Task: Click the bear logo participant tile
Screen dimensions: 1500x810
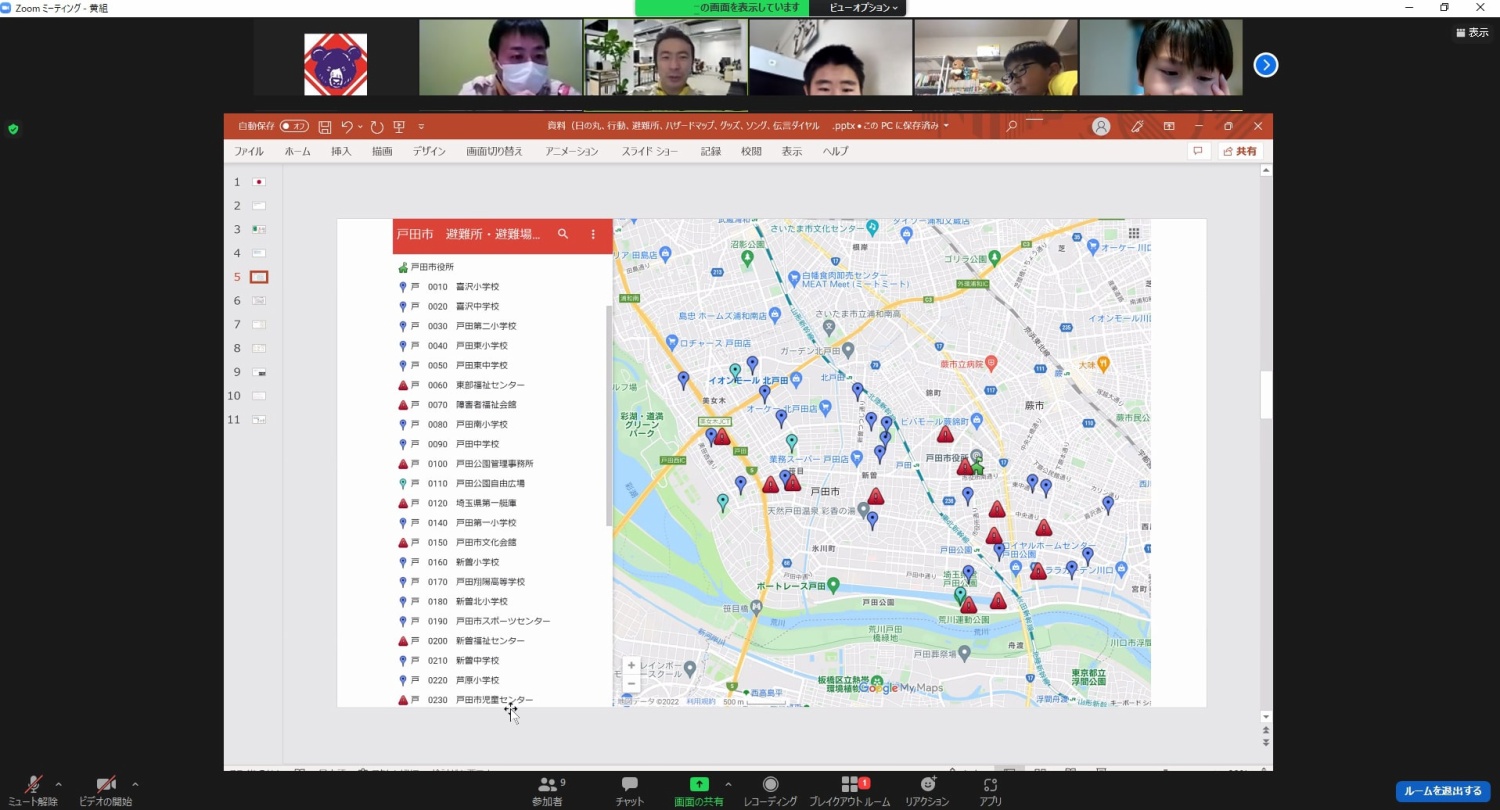Action: [336, 64]
